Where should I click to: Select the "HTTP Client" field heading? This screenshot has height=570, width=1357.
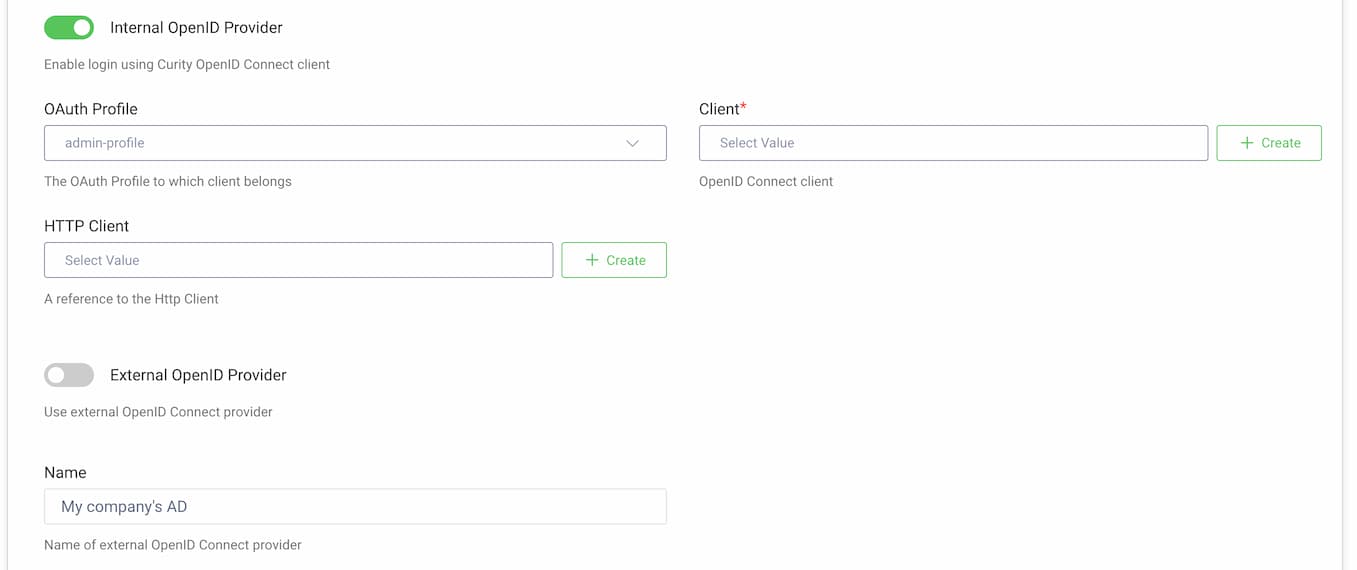87,226
